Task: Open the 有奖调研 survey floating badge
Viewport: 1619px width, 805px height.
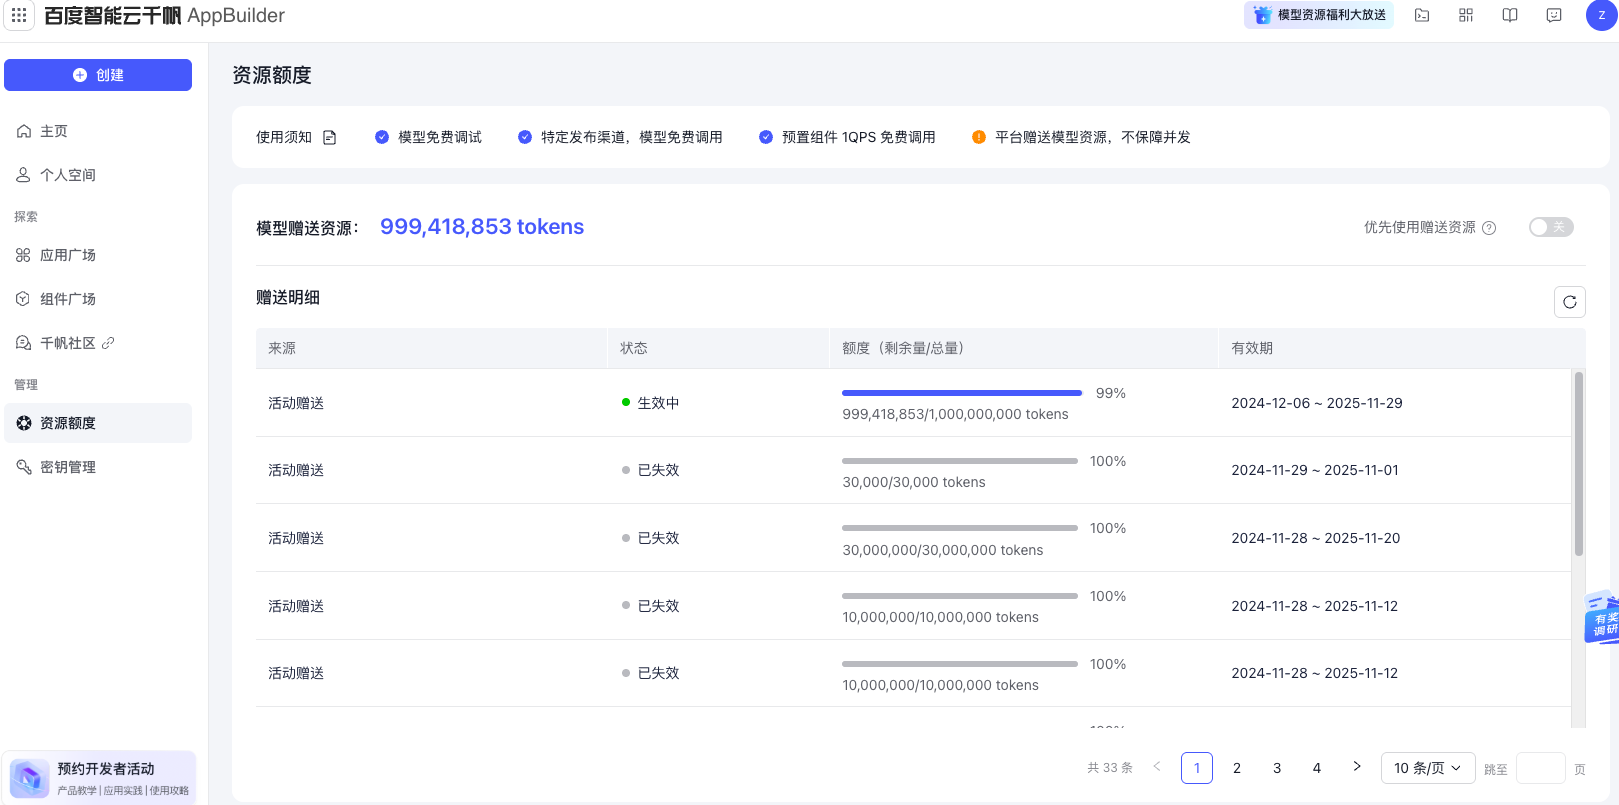Action: pos(1602,617)
